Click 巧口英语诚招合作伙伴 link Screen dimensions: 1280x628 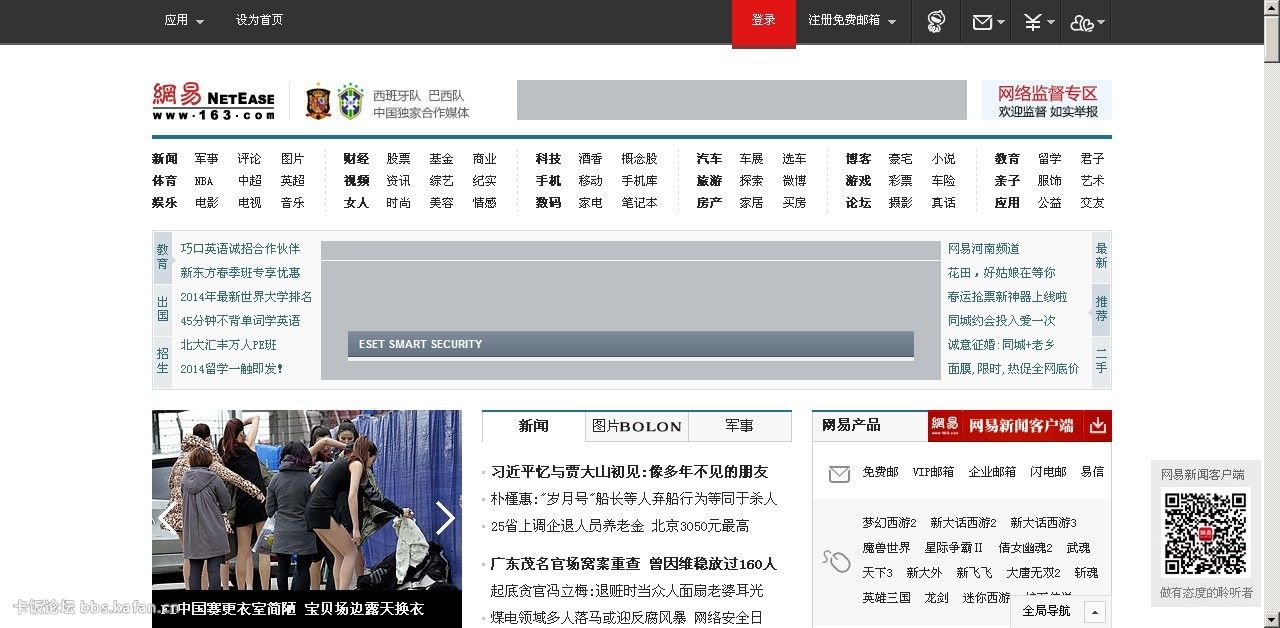[240, 249]
